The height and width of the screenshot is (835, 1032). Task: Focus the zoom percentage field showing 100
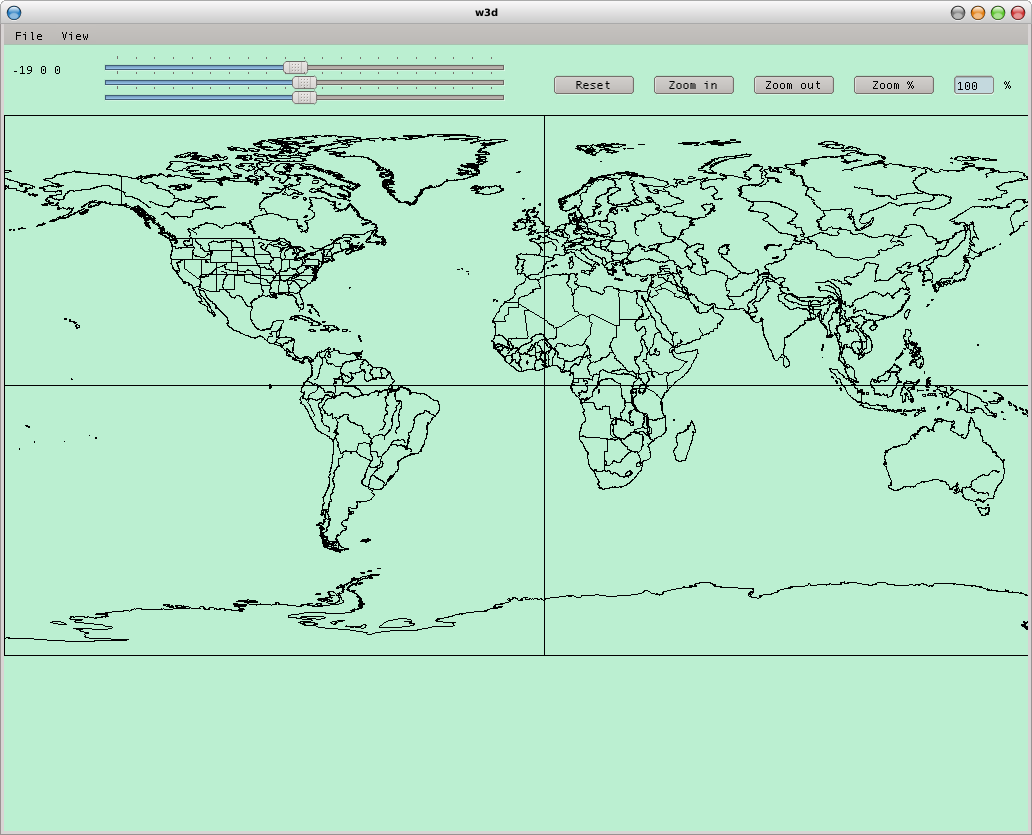[973, 86]
